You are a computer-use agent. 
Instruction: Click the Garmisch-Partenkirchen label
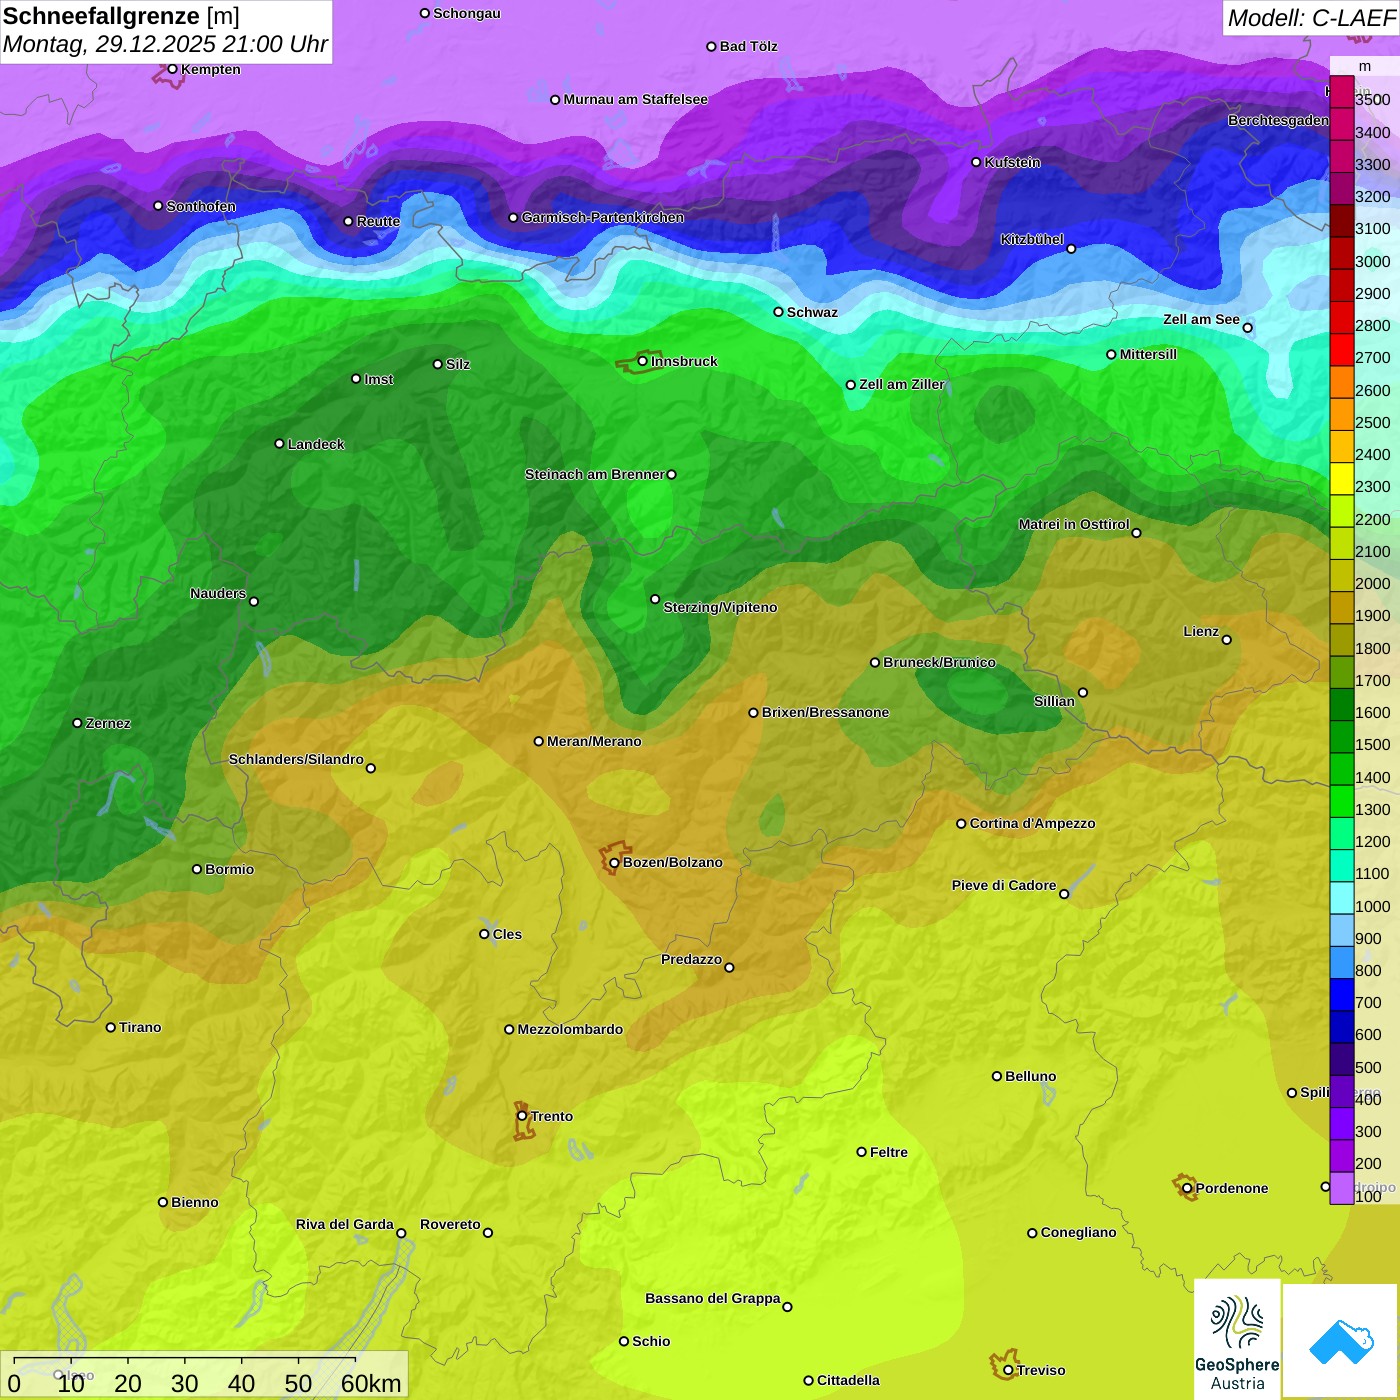tap(603, 217)
